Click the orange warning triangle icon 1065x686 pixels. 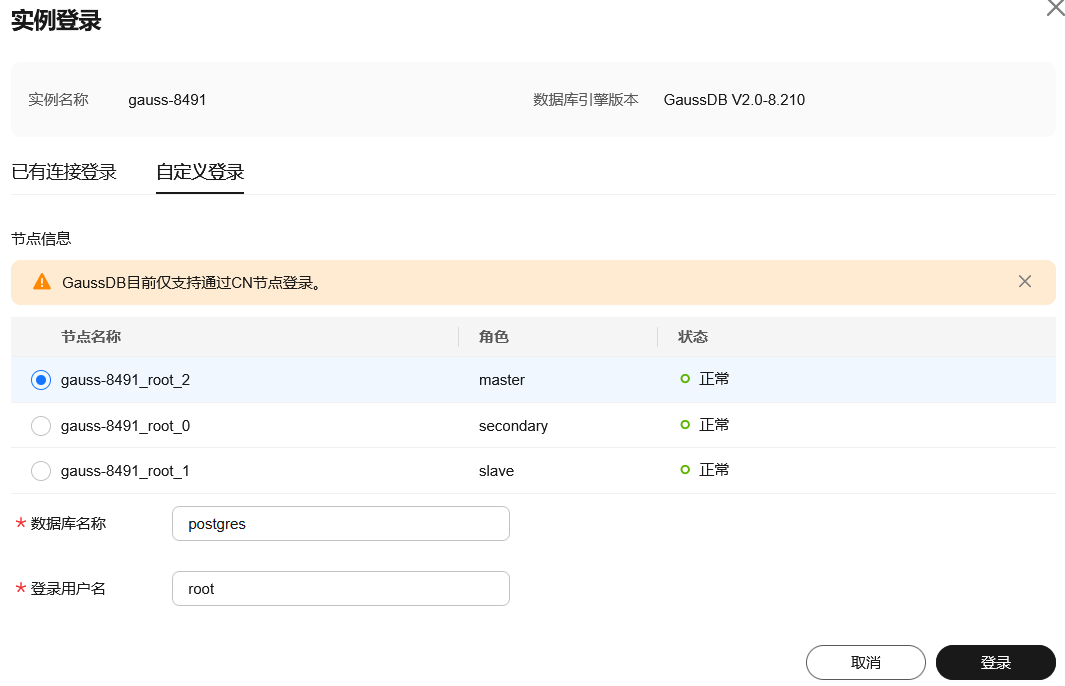pyautogui.click(x=42, y=282)
